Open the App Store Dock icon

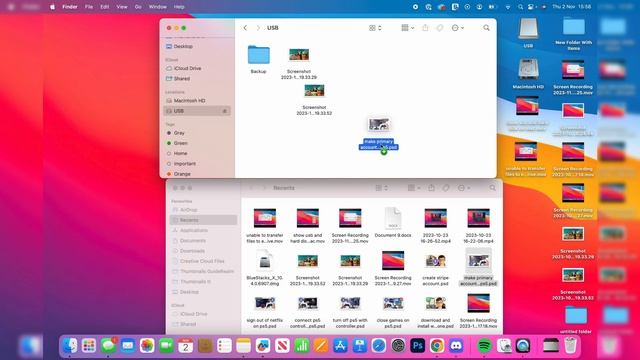340,346
